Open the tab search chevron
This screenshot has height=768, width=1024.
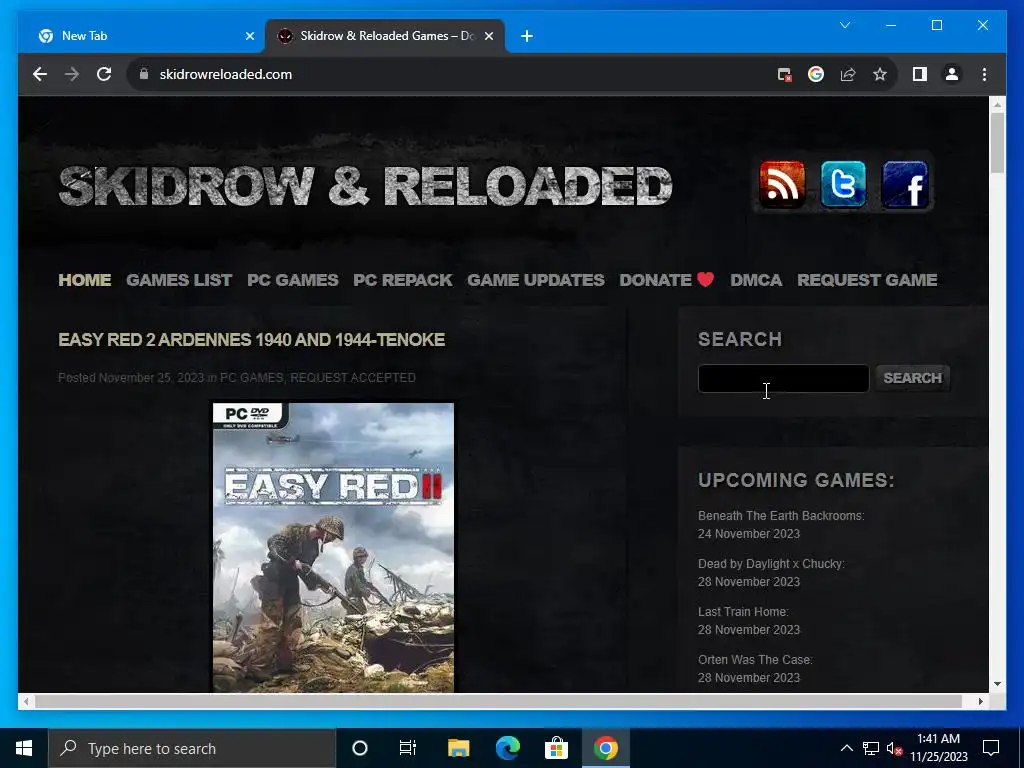pos(845,25)
